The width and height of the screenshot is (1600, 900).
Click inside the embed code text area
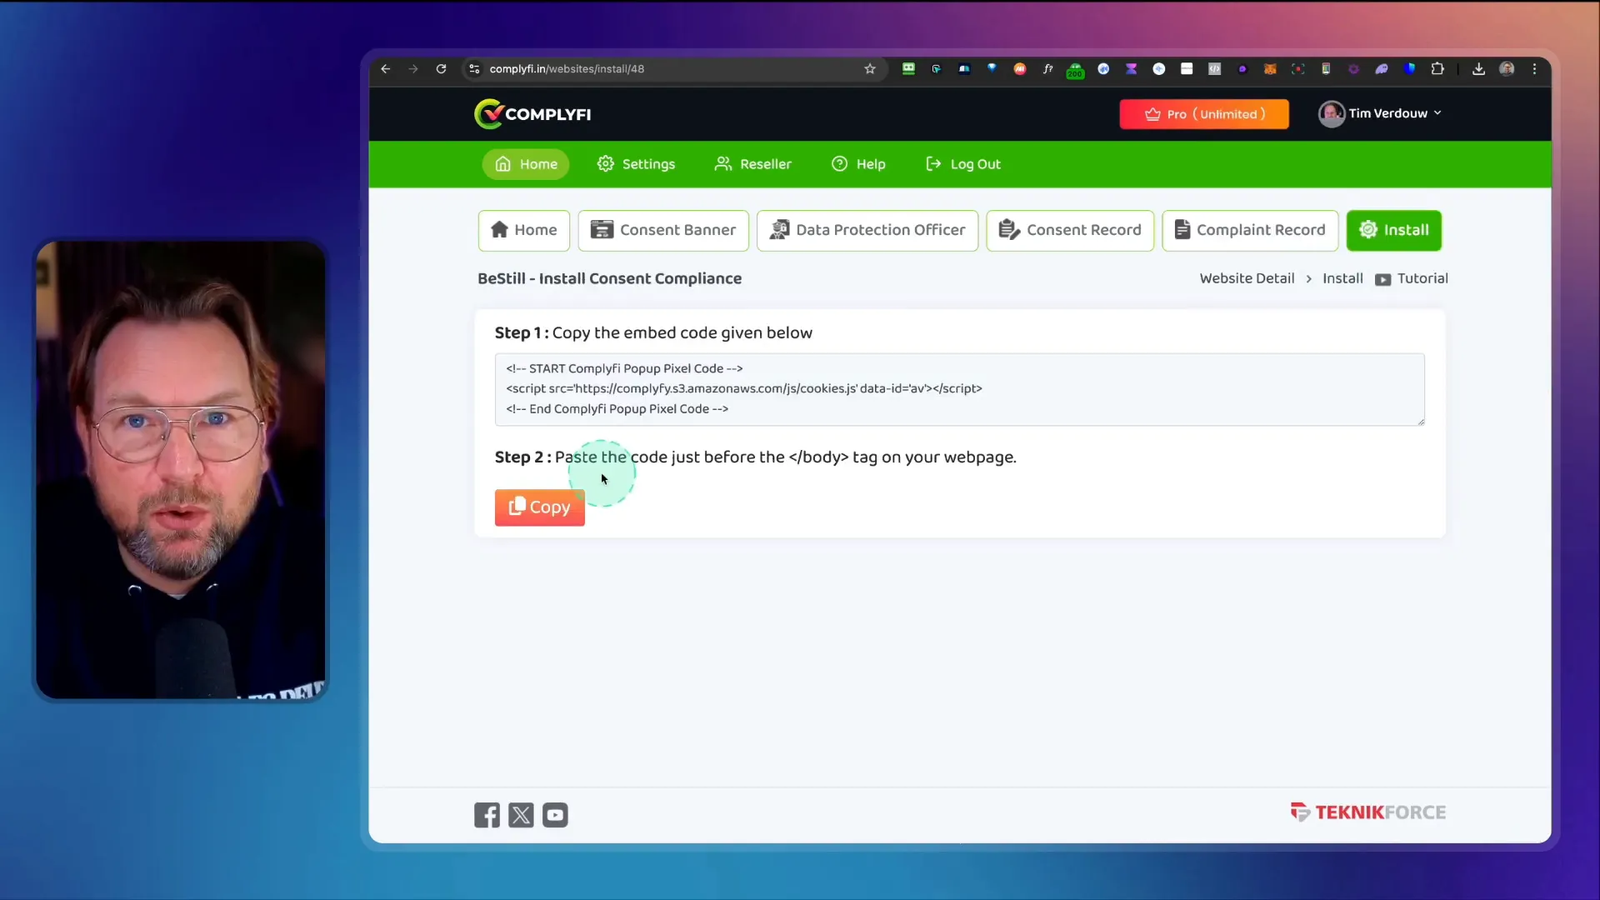point(959,389)
